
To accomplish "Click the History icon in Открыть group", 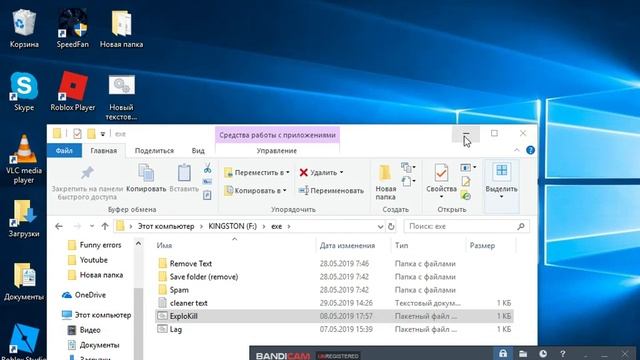I will coord(466,196).
